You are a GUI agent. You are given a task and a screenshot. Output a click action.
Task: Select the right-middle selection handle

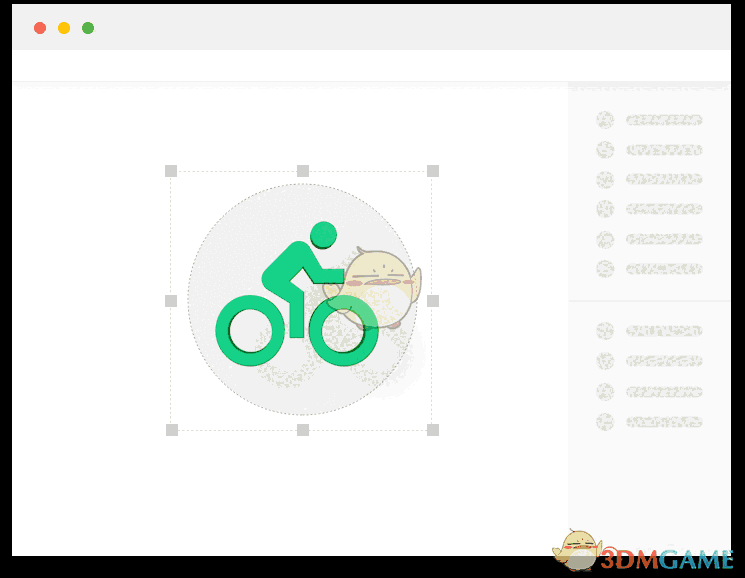(433, 301)
